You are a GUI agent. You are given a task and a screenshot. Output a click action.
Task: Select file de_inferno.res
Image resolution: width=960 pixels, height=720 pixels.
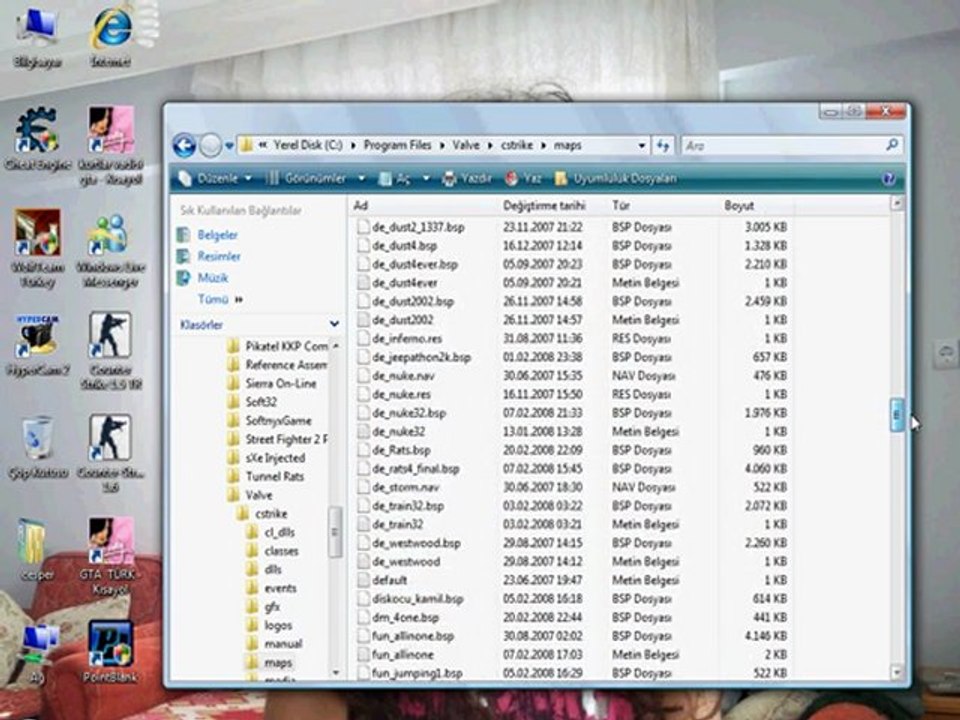click(407, 339)
